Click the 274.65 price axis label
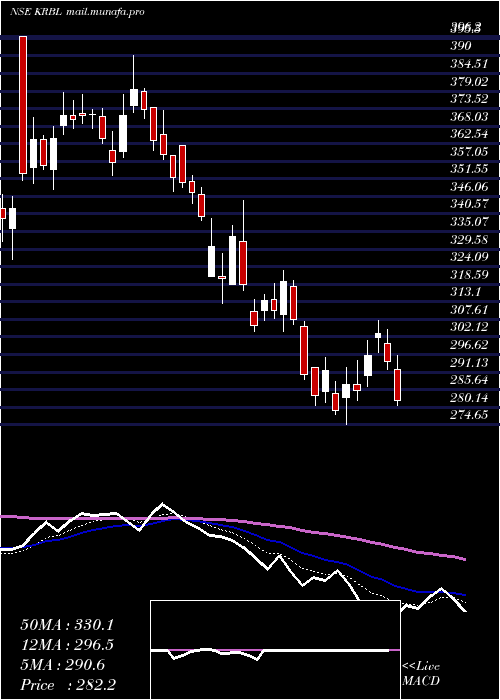 point(468,416)
